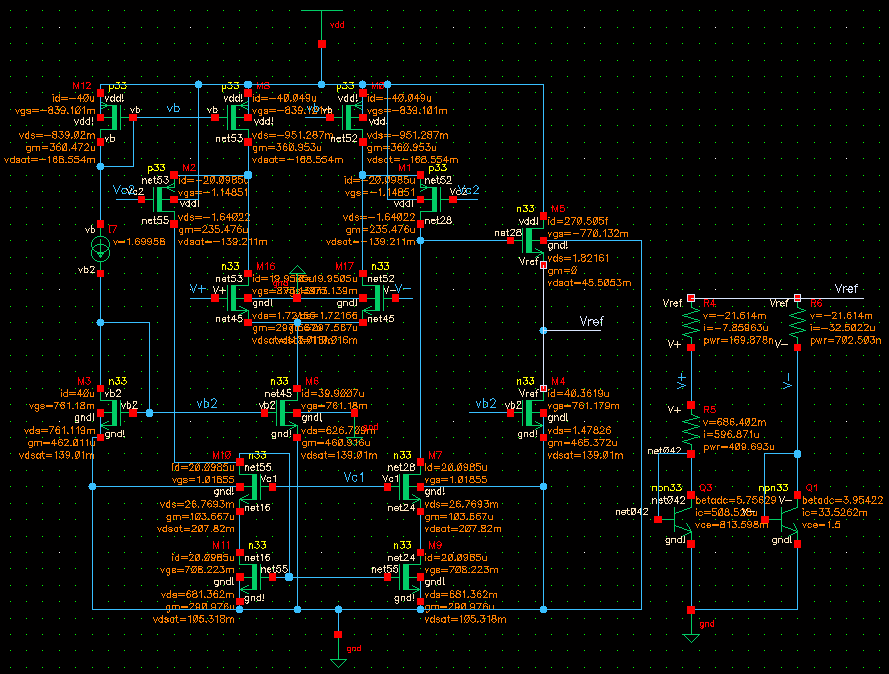Select the M12 PMOS transistor symbol
Screen dimensions: 889x674
coord(116,118)
